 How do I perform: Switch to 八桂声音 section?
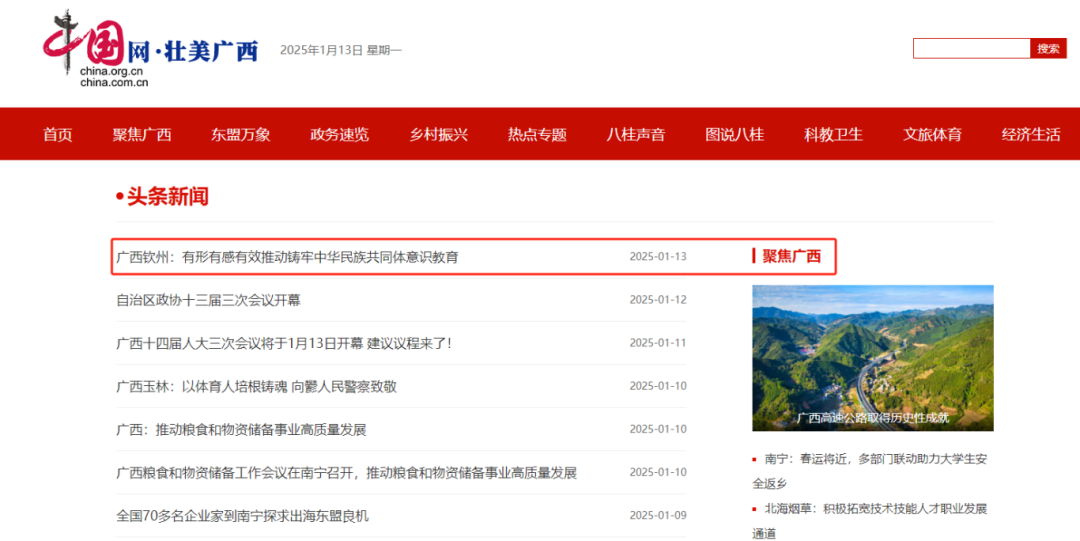click(x=636, y=134)
